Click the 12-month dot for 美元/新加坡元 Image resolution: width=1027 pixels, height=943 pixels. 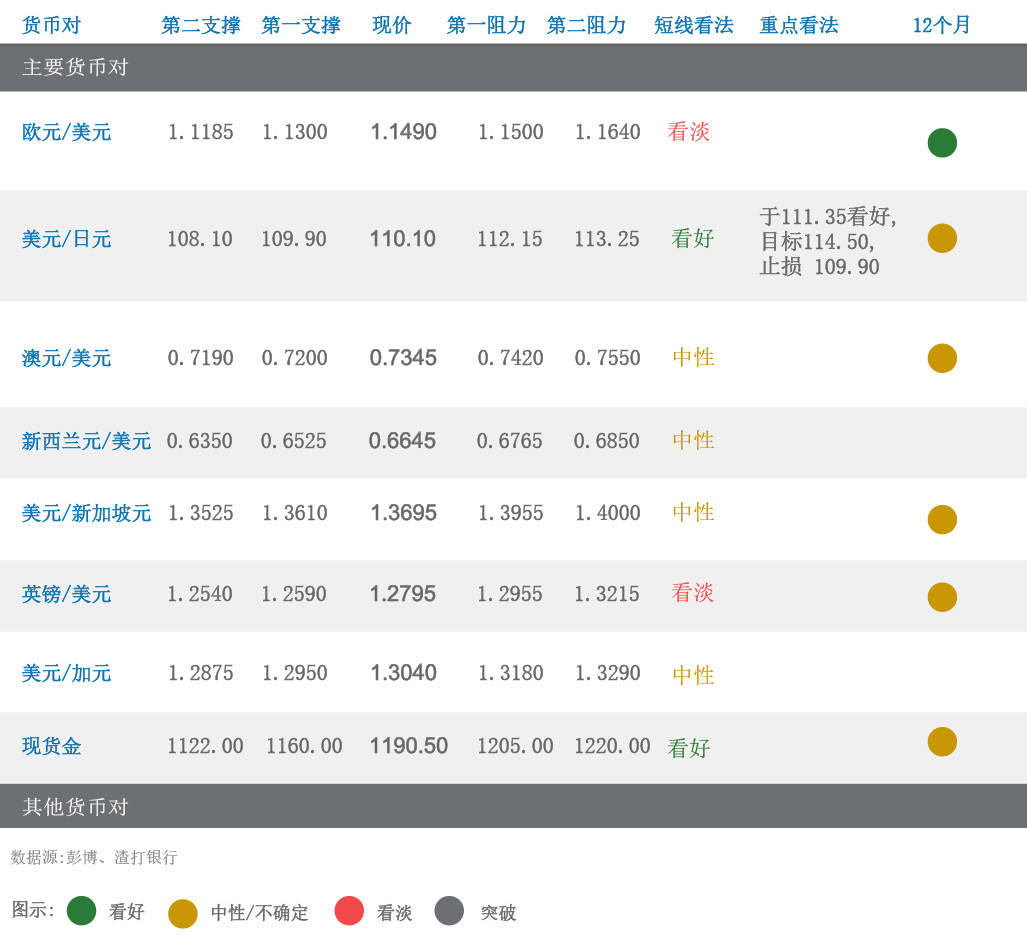[x=942, y=519]
